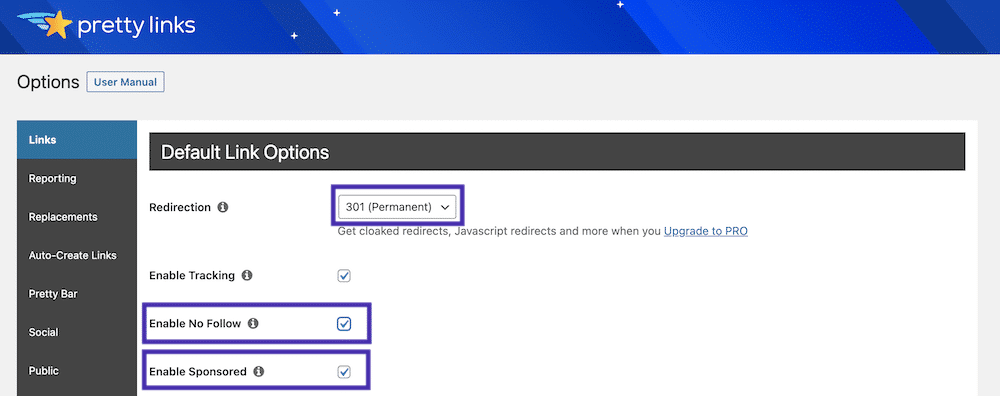Go to the Pretty Bar tab

coord(77,294)
